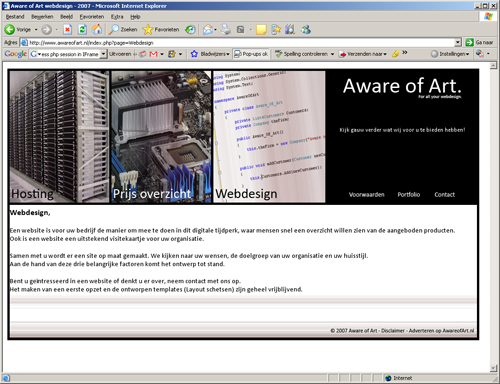
Task: Open the Bewerken menu
Action: [x=42, y=17]
